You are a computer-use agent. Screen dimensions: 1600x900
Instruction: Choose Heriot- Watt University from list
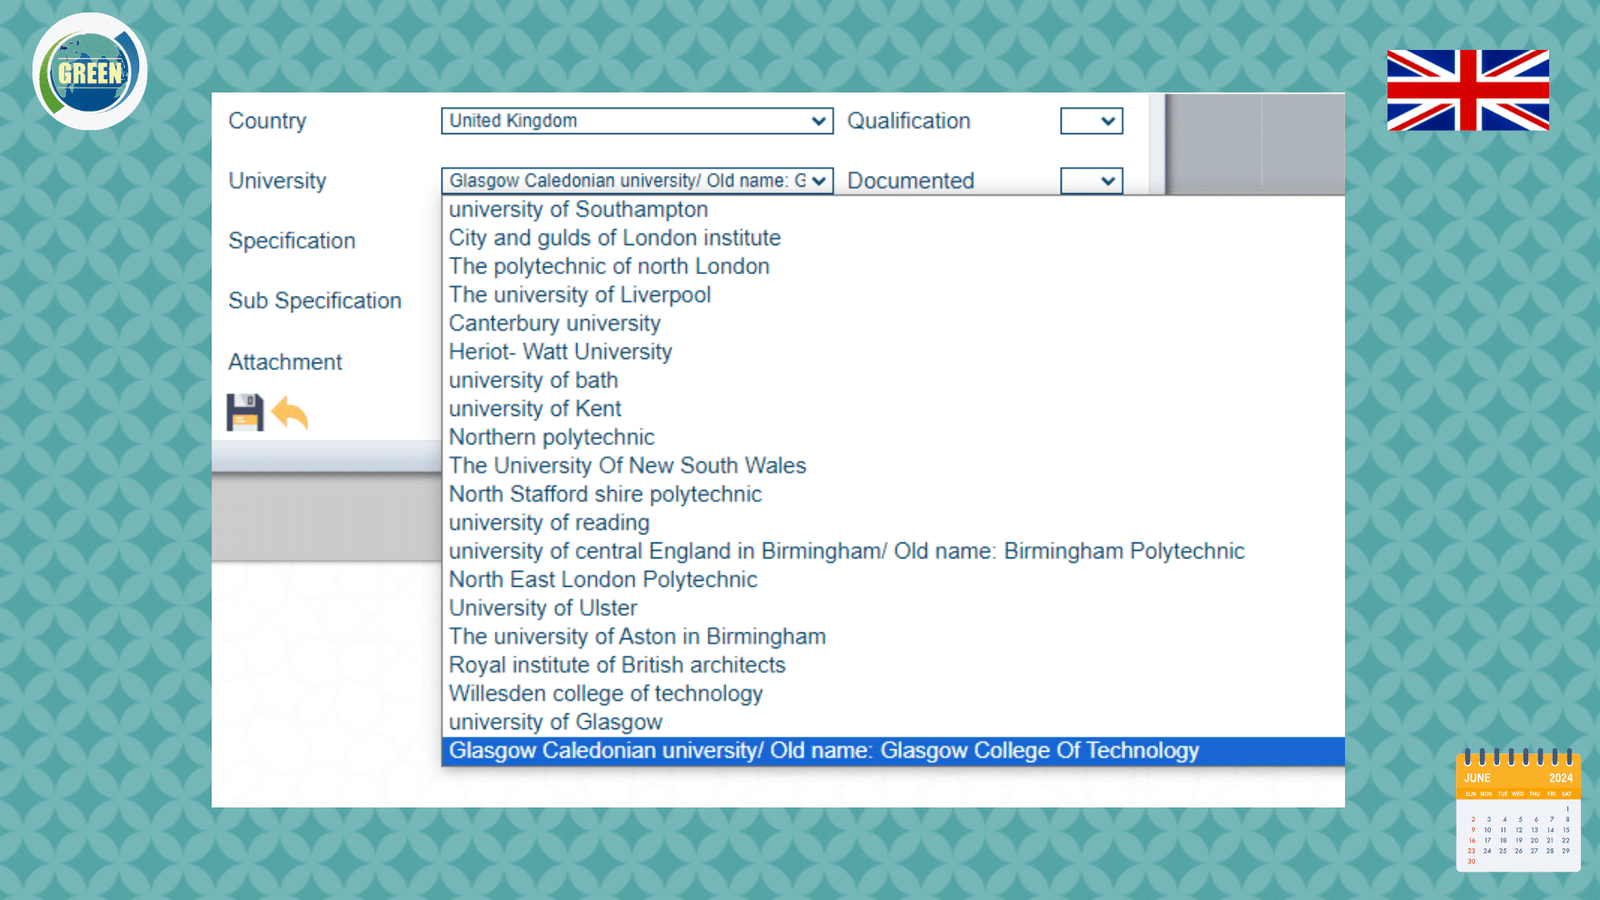(560, 352)
